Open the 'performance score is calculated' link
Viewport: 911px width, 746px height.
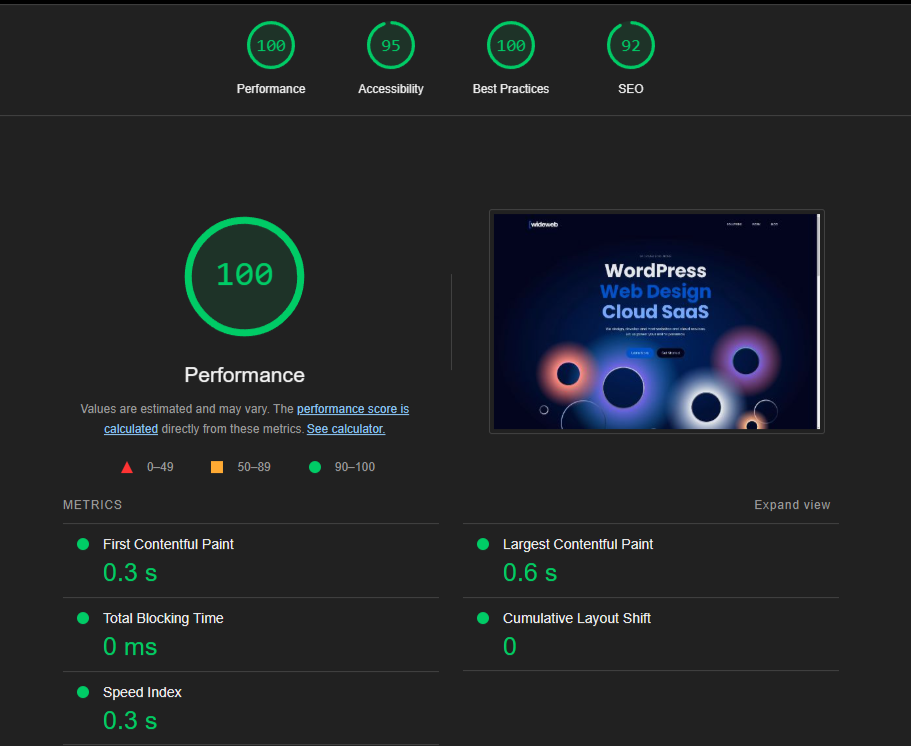(x=353, y=409)
